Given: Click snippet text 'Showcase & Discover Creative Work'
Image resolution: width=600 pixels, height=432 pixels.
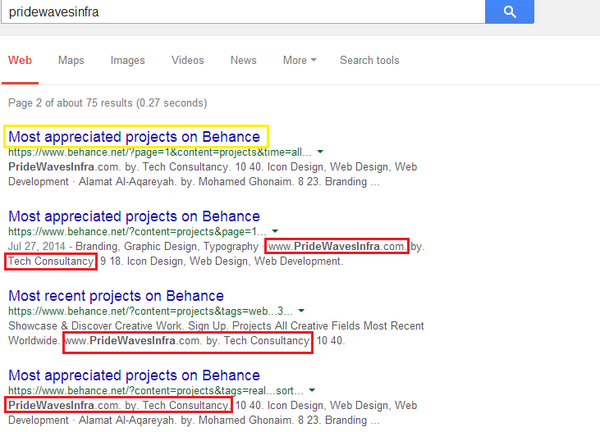Looking at the screenshot, I should pos(95,326).
